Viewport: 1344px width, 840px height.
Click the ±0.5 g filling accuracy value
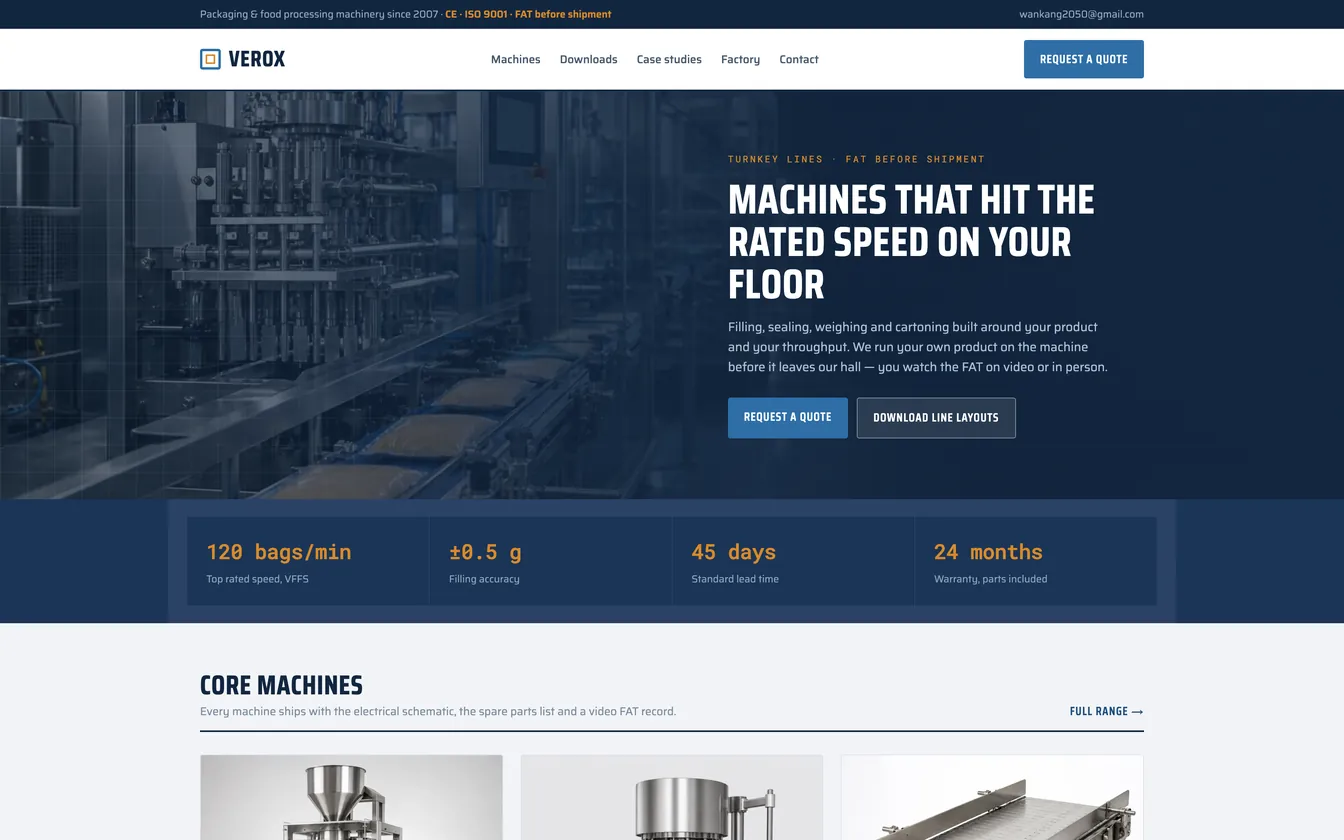point(485,552)
